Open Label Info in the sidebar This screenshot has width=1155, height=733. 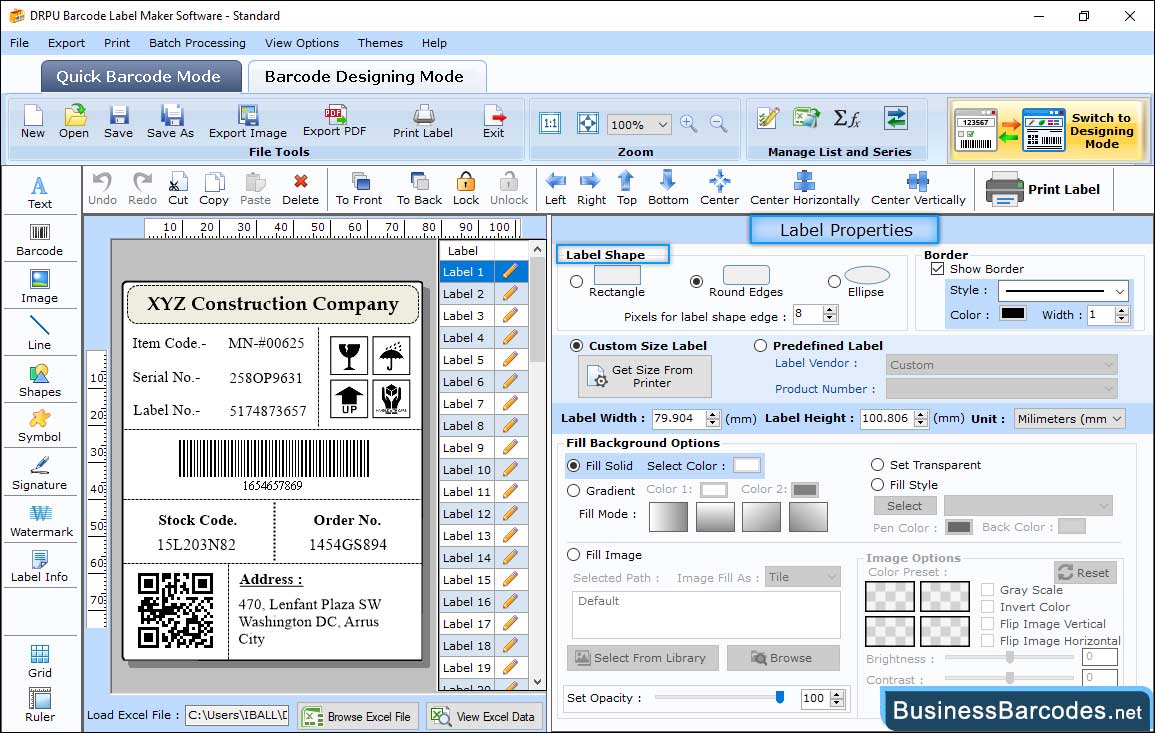point(40,567)
